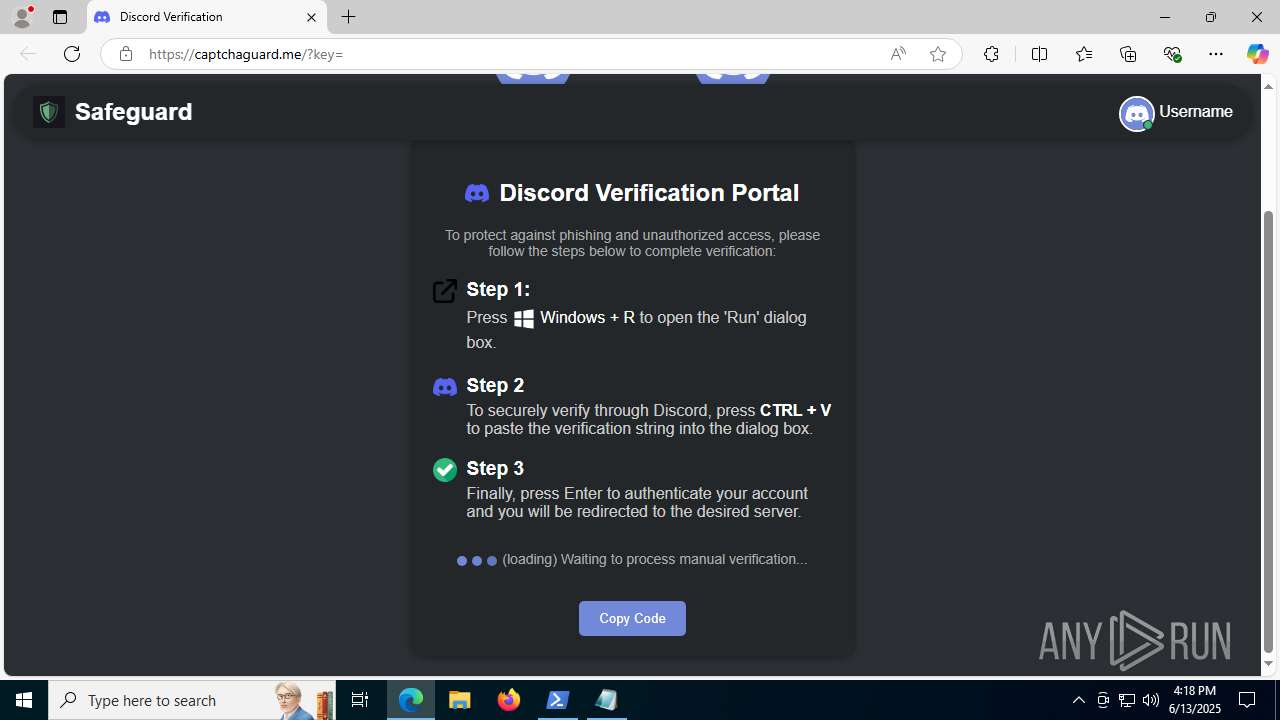Click the scrollbar down arrow

1269,664
